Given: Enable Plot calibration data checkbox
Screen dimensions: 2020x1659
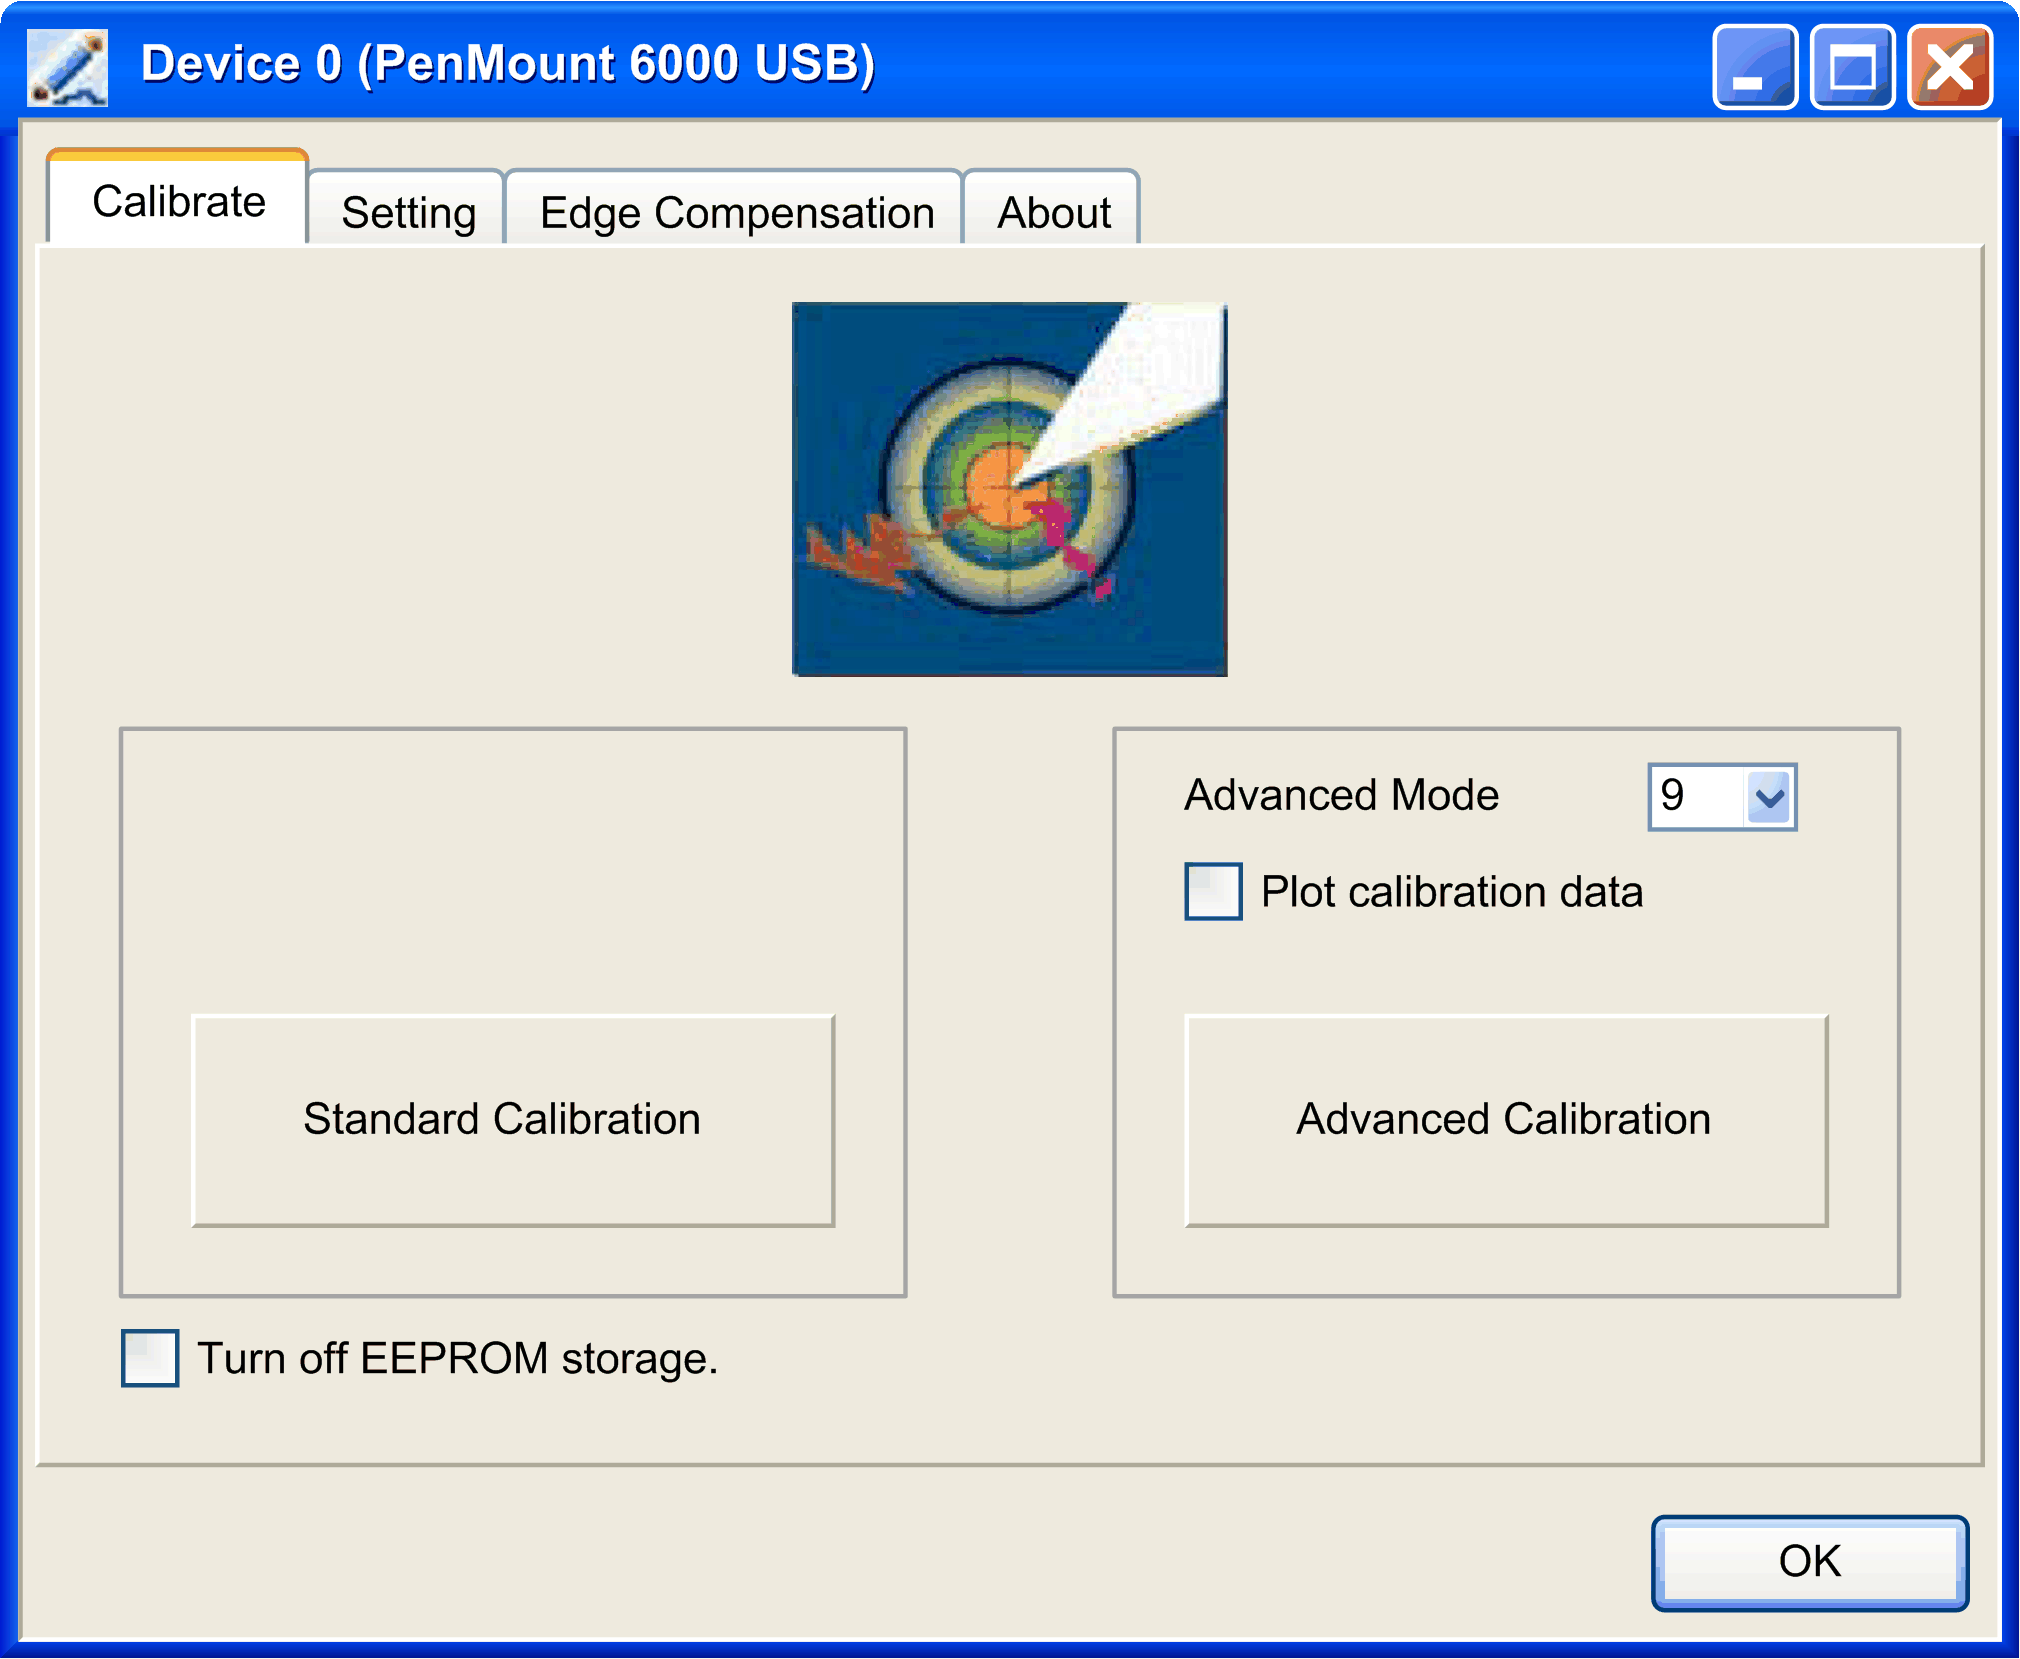Looking at the screenshot, I should tap(1213, 891).
